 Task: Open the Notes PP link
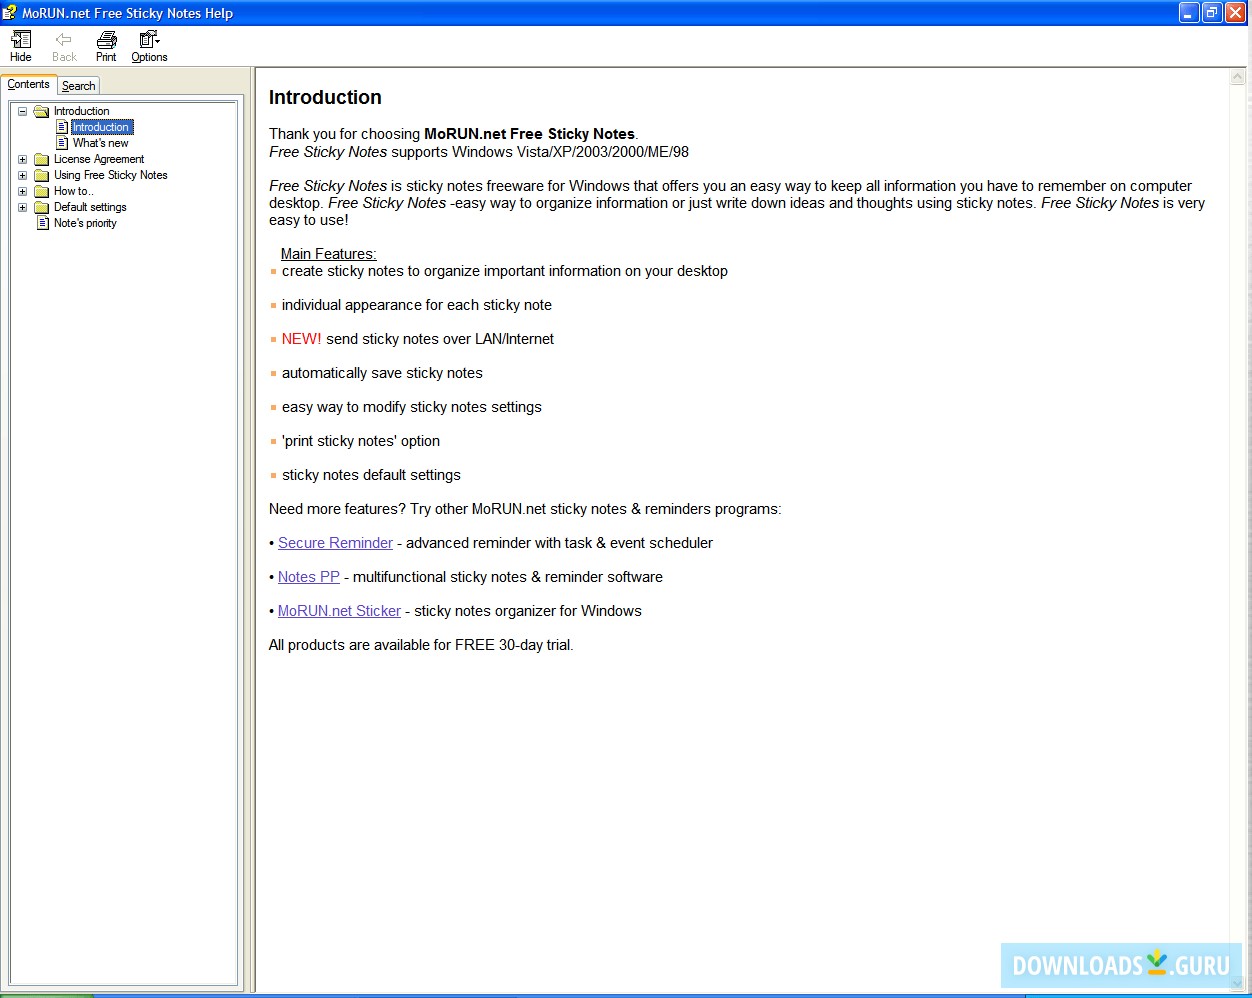pyautogui.click(x=308, y=576)
